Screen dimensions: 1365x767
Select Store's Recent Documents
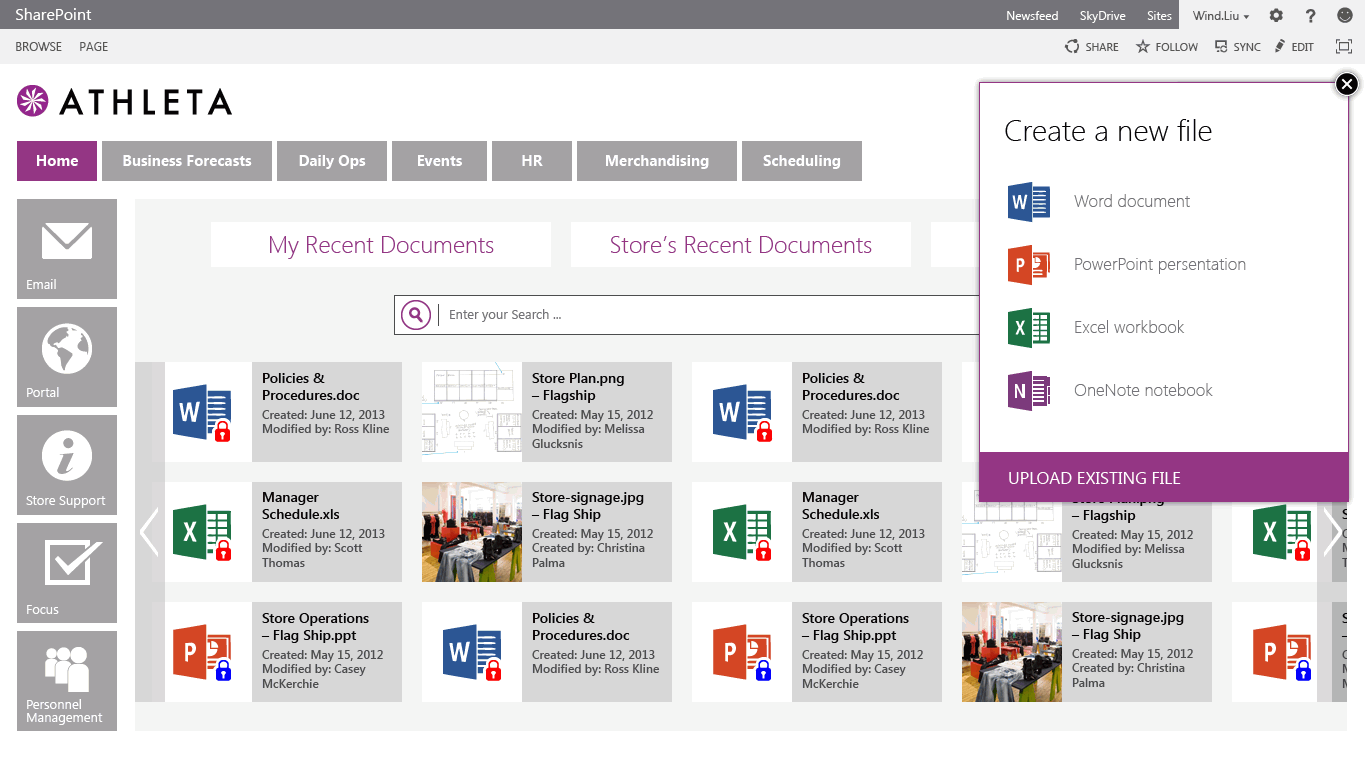coord(741,245)
